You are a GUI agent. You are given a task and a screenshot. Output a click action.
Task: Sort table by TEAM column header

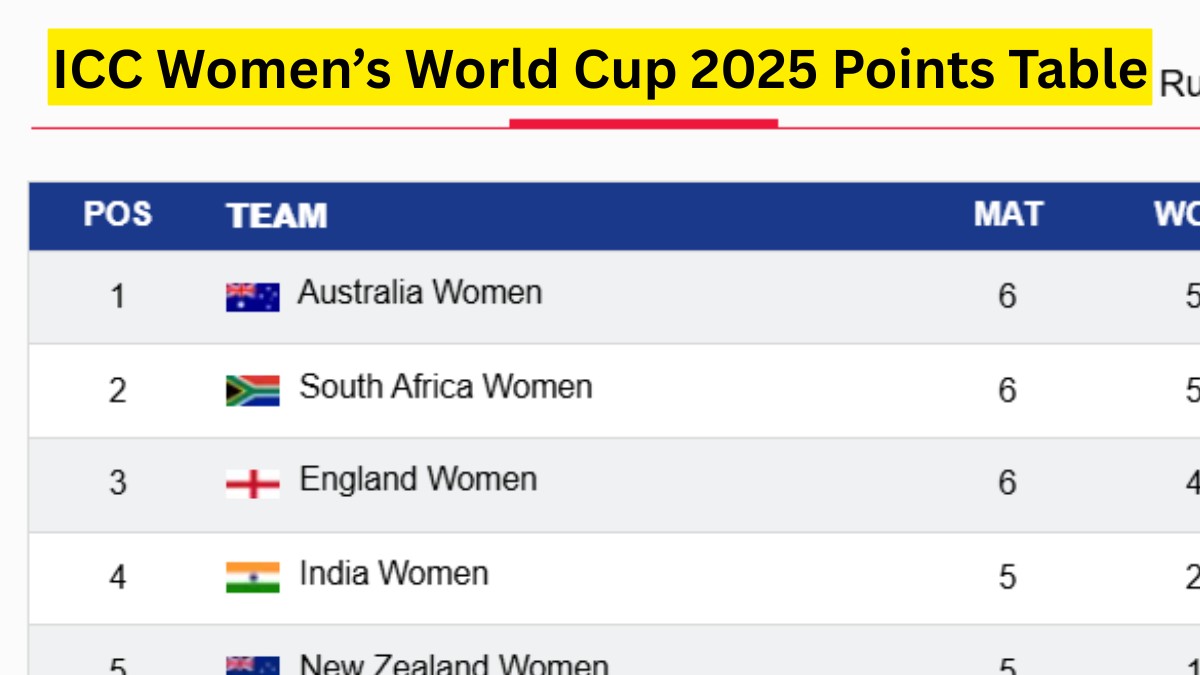[277, 216]
